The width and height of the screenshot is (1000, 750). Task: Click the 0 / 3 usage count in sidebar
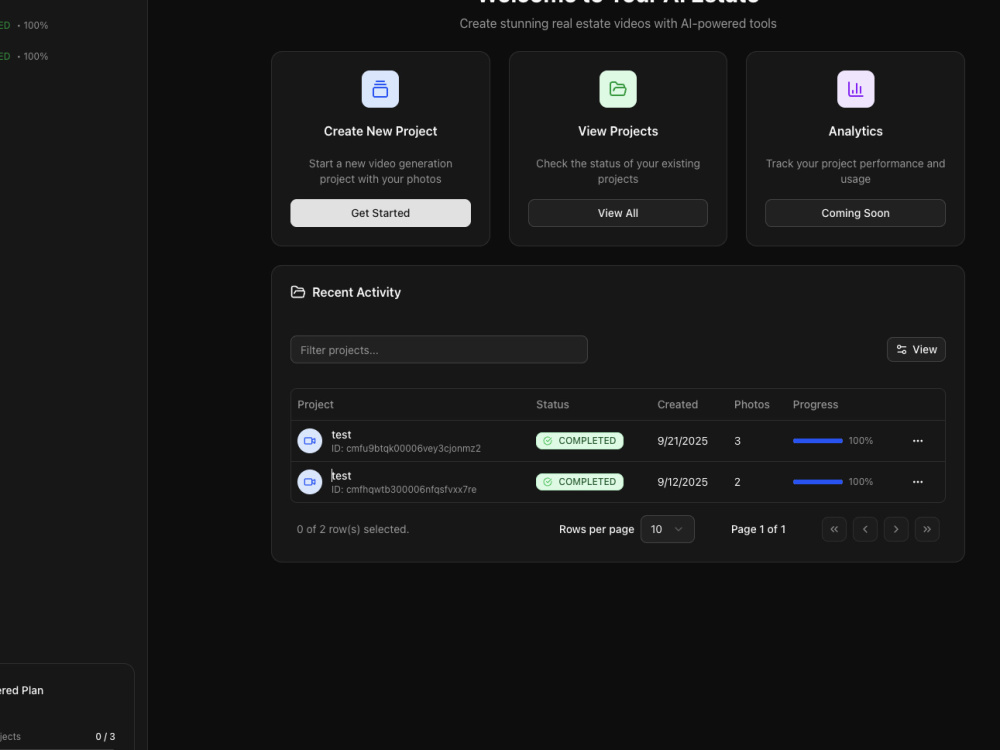point(105,737)
